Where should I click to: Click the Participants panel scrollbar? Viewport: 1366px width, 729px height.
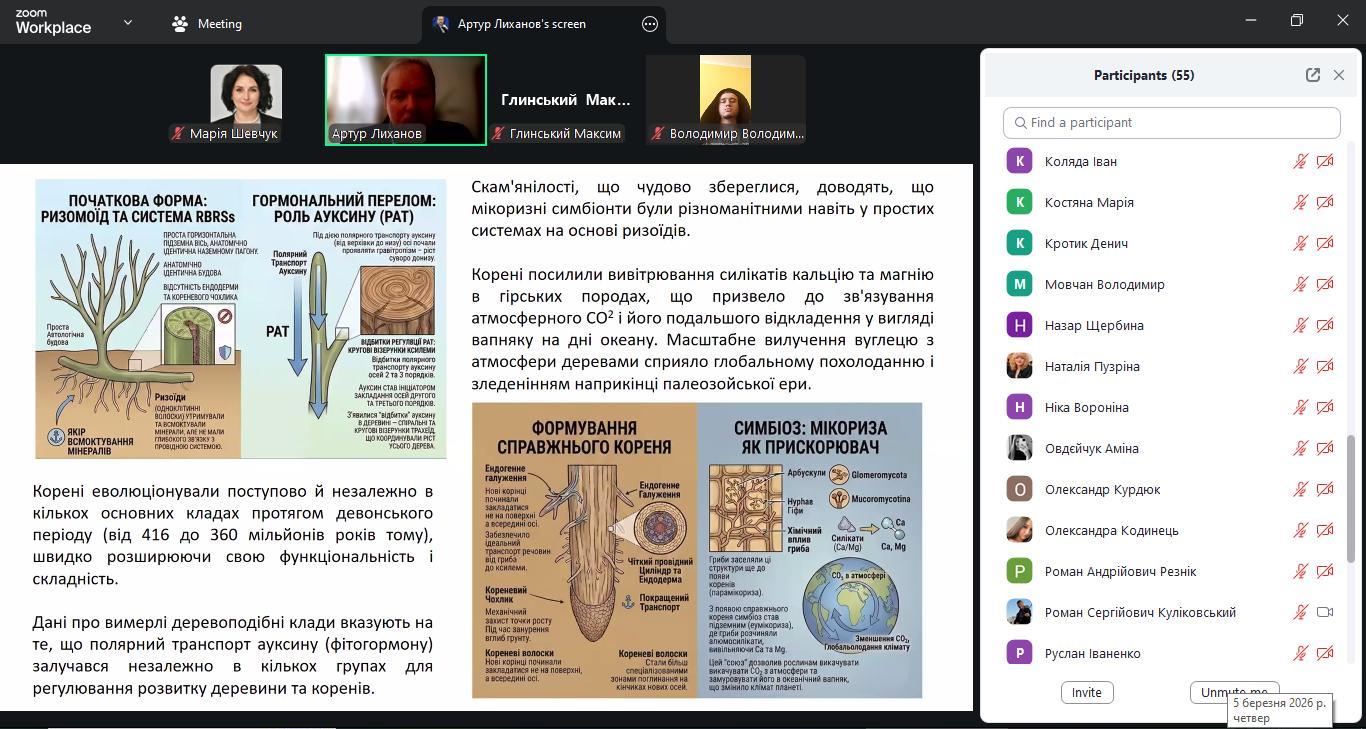1351,498
